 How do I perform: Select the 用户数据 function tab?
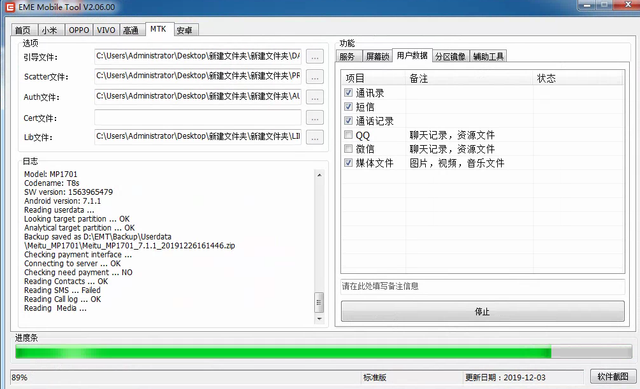pos(412,55)
